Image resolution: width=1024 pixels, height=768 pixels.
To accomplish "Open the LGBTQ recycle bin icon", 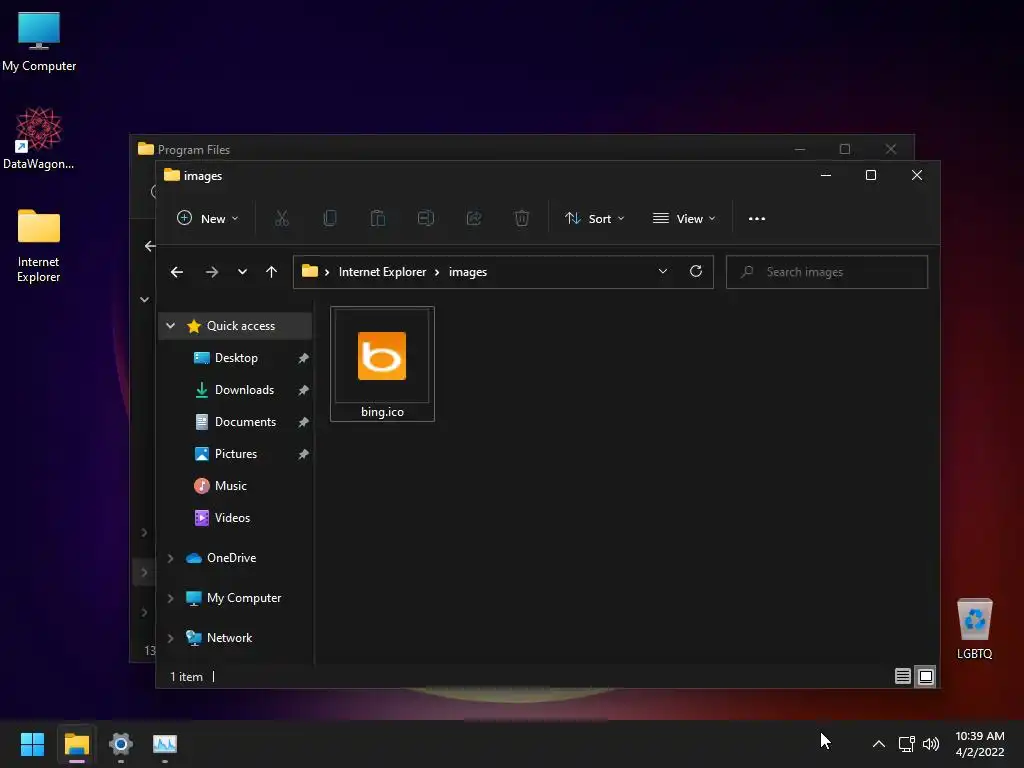I will click(x=974, y=628).
